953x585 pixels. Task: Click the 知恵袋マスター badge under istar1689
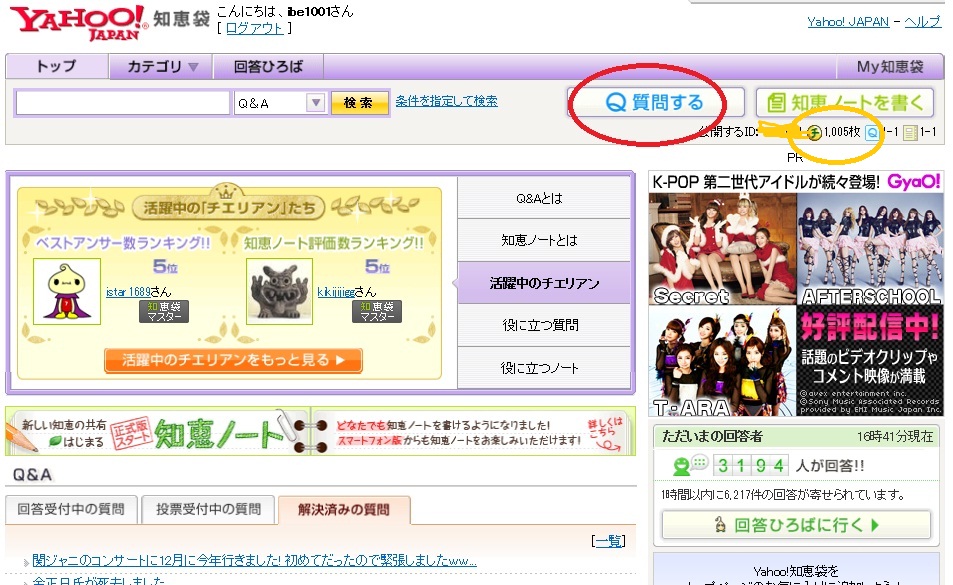(x=164, y=311)
